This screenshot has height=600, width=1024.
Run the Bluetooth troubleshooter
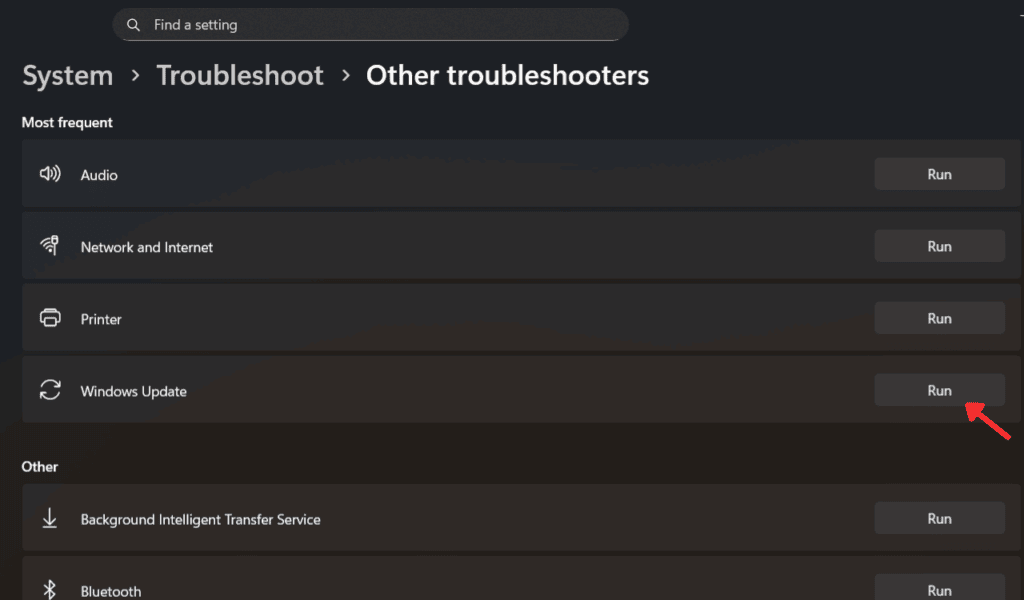point(939,589)
